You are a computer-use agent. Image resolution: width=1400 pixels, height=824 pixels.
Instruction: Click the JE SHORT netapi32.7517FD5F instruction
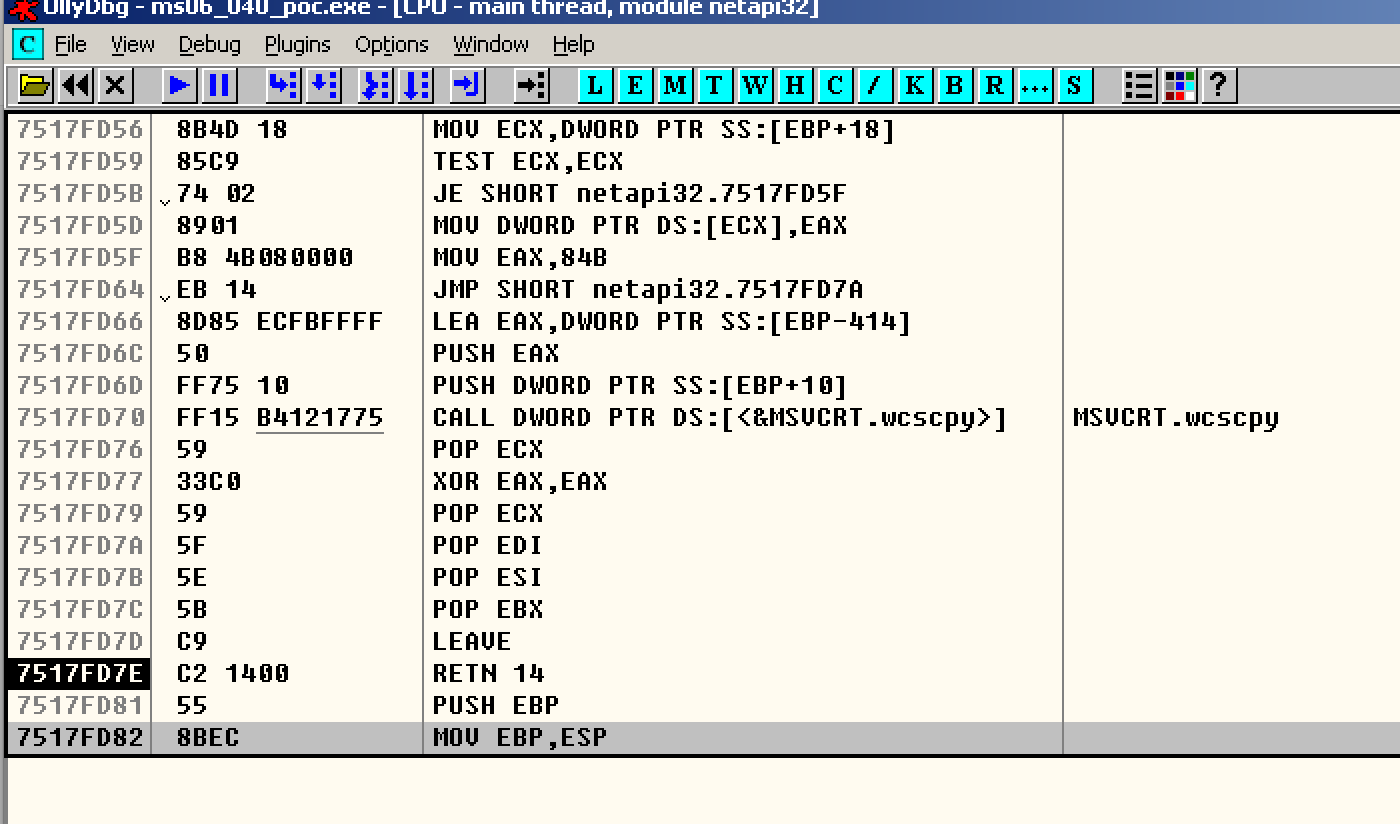click(640, 193)
